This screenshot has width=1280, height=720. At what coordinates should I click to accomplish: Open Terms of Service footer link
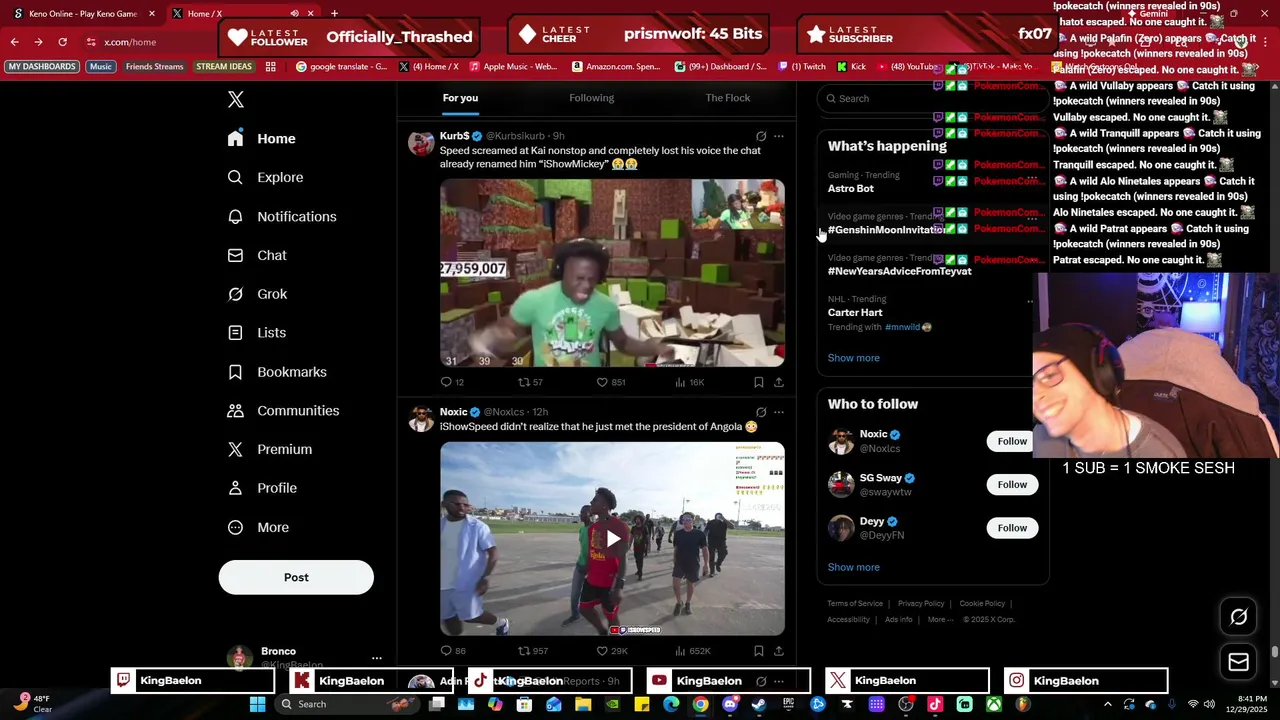click(855, 603)
